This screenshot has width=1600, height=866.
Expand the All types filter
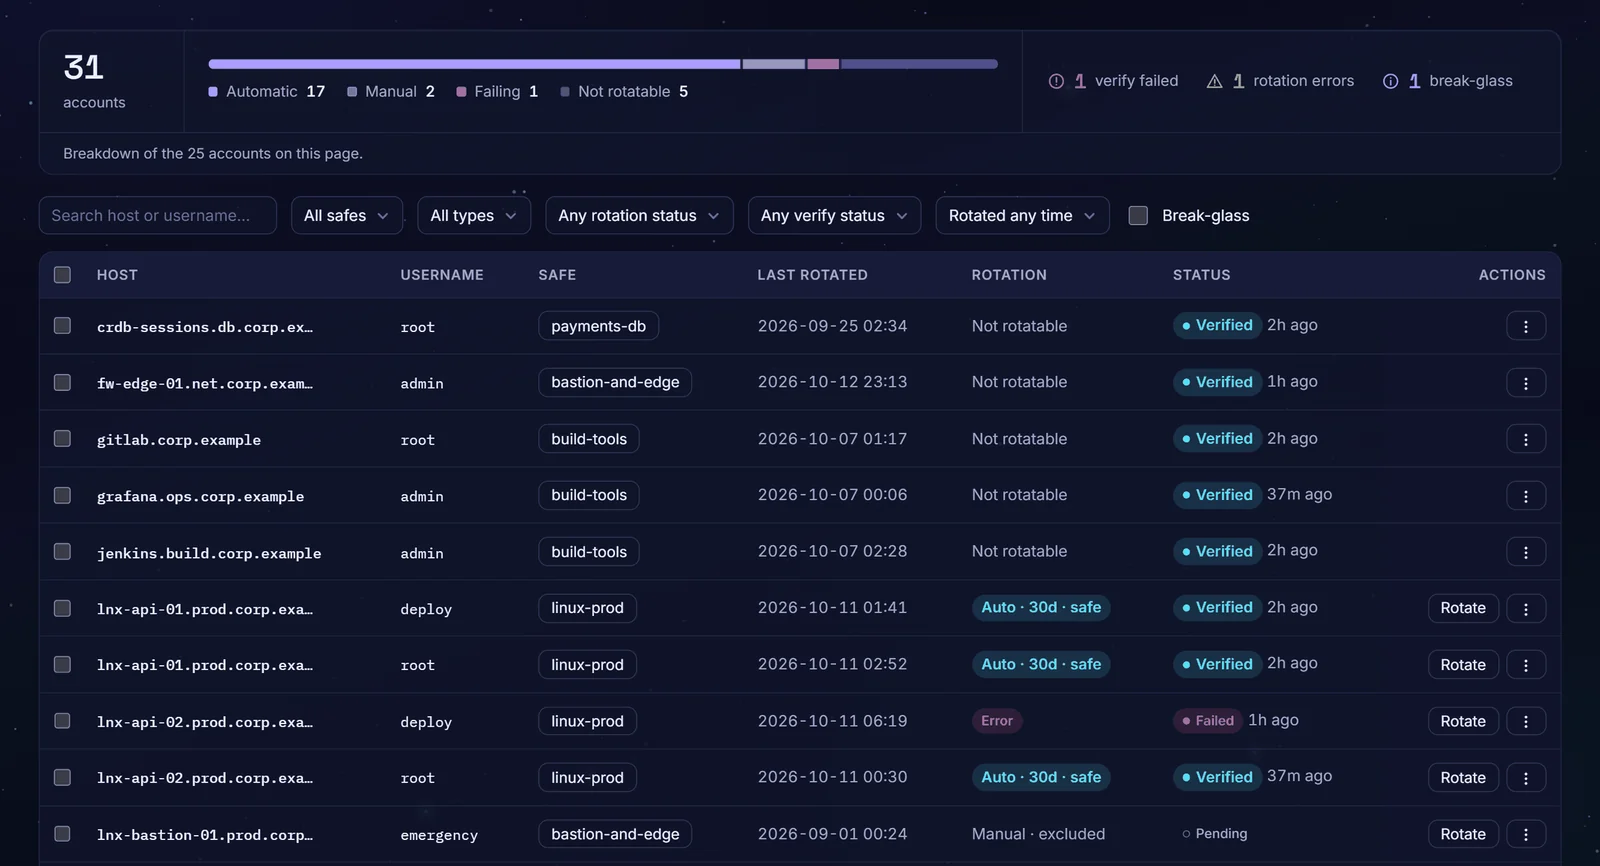point(473,215)
